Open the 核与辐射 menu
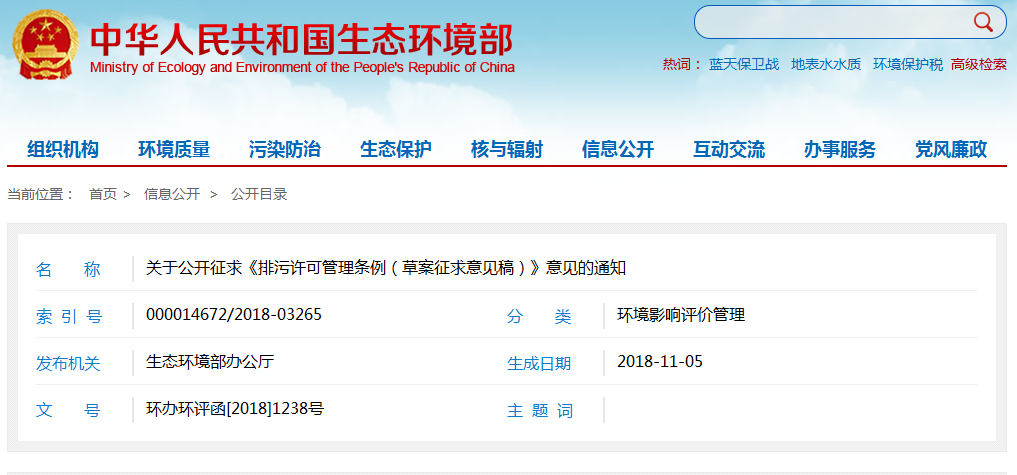The width and height of the screenshot is (1017, 475). pyautogui.click(x=507, y=150)
